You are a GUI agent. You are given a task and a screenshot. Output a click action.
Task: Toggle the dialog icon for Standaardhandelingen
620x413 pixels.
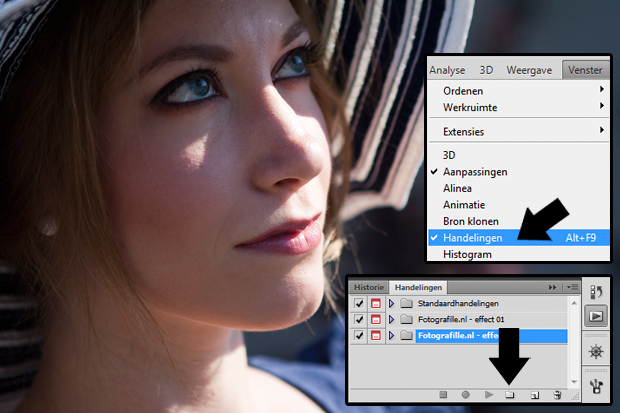(375, 303)
